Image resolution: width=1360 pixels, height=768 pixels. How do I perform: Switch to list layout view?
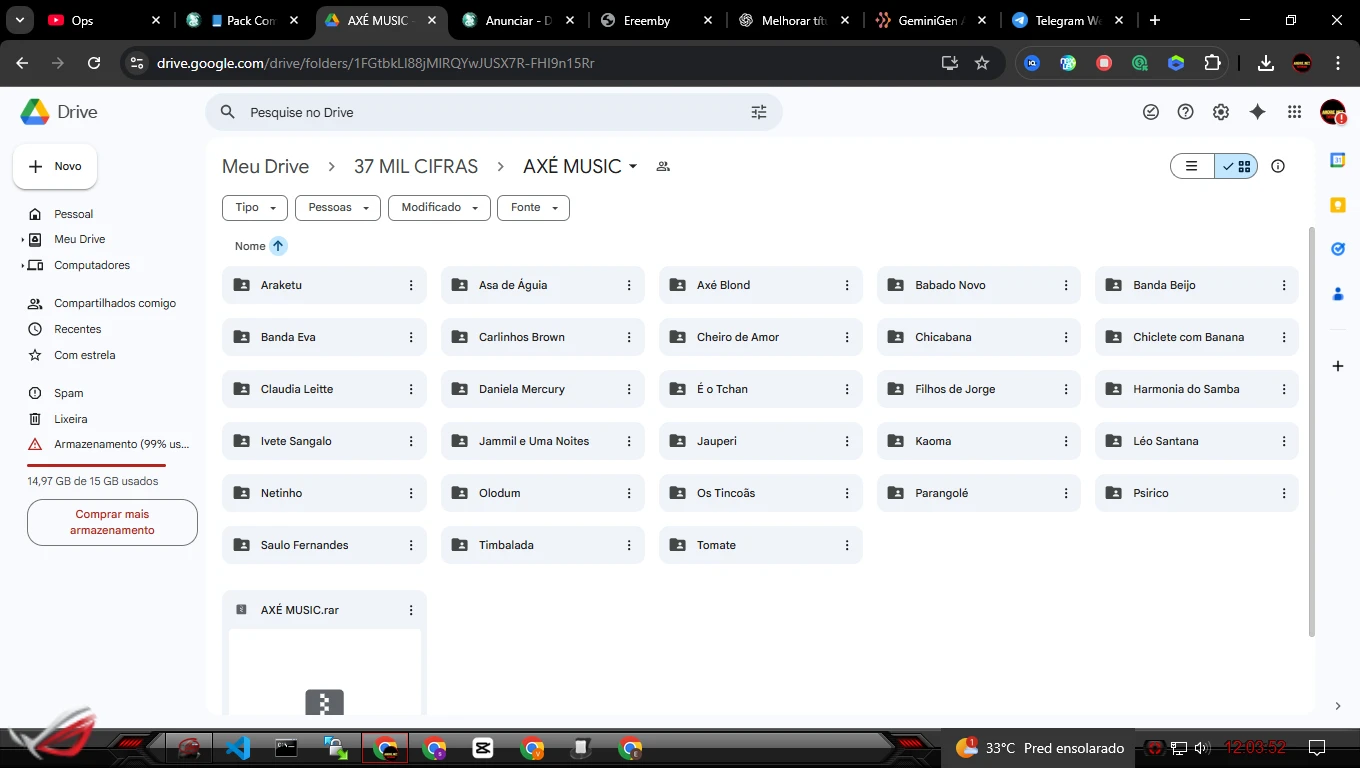(1192, 166)
